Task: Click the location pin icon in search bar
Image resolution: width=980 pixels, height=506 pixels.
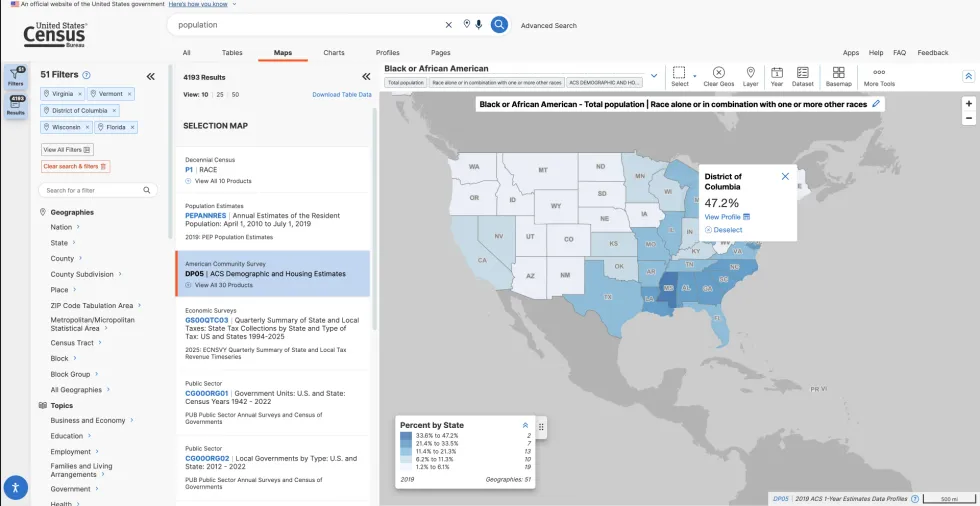Action: [x=466, y=24]
